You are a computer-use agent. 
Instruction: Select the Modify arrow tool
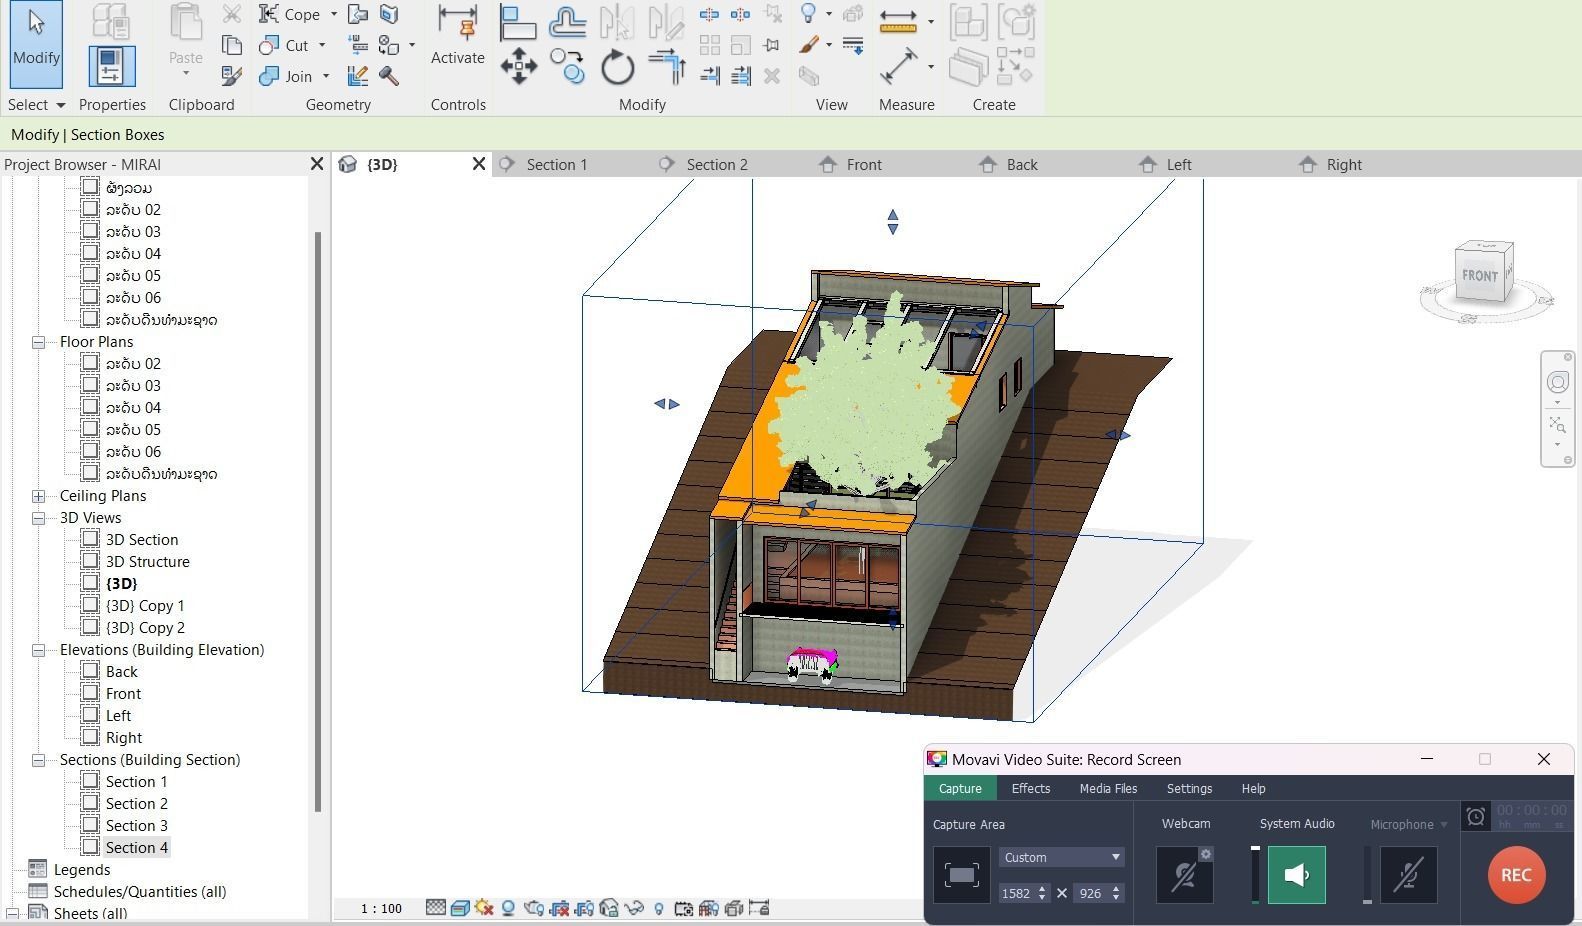(x=36, y=44)
